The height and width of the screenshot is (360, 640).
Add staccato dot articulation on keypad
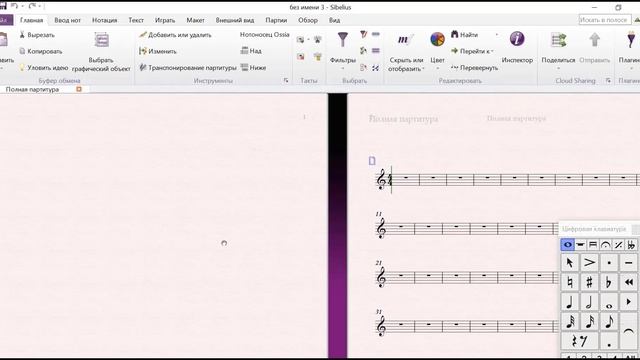[609, 263]
